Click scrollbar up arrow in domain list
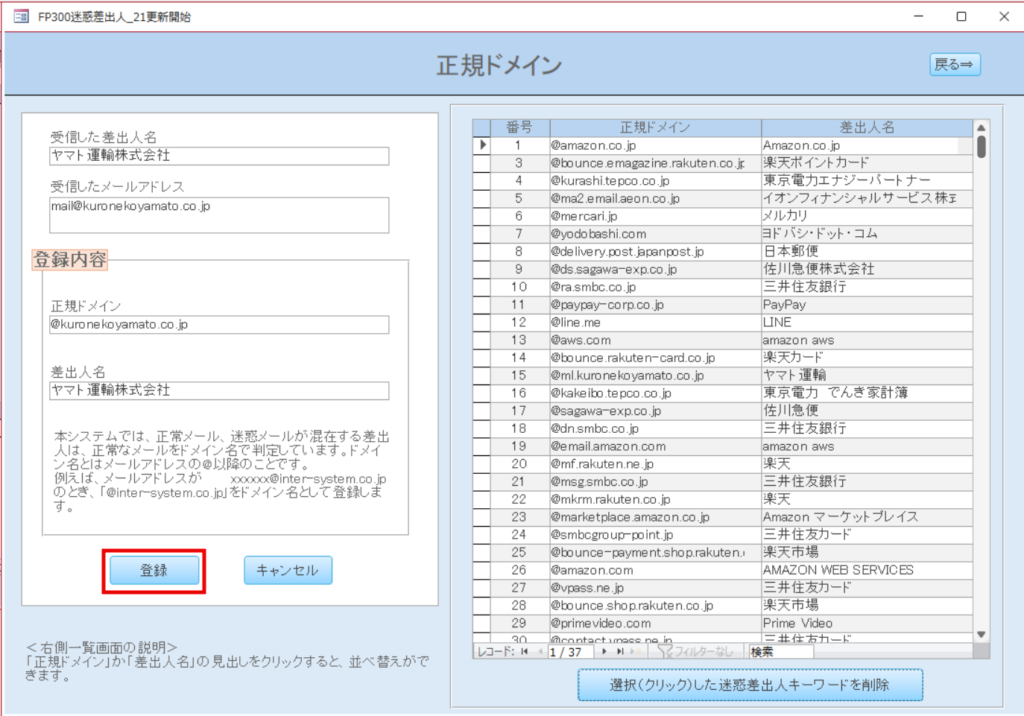 click(x=981, y=127)
